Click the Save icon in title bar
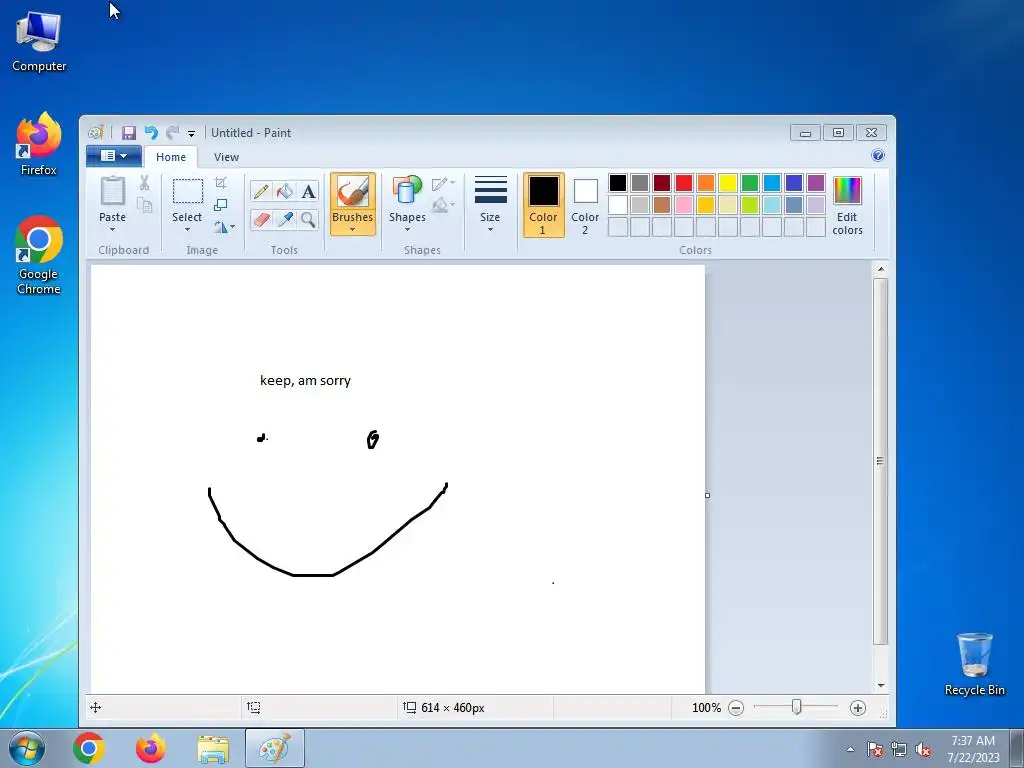Image resolution: width=1024 pixels, height=768 pixels. 129,133
